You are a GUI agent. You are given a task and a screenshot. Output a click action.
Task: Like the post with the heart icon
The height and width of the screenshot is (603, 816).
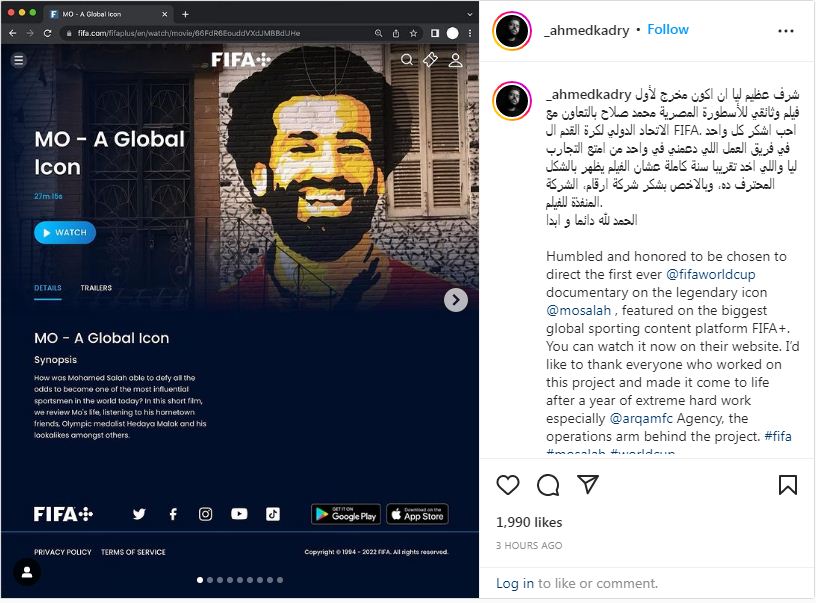click(x=507, y=485)
